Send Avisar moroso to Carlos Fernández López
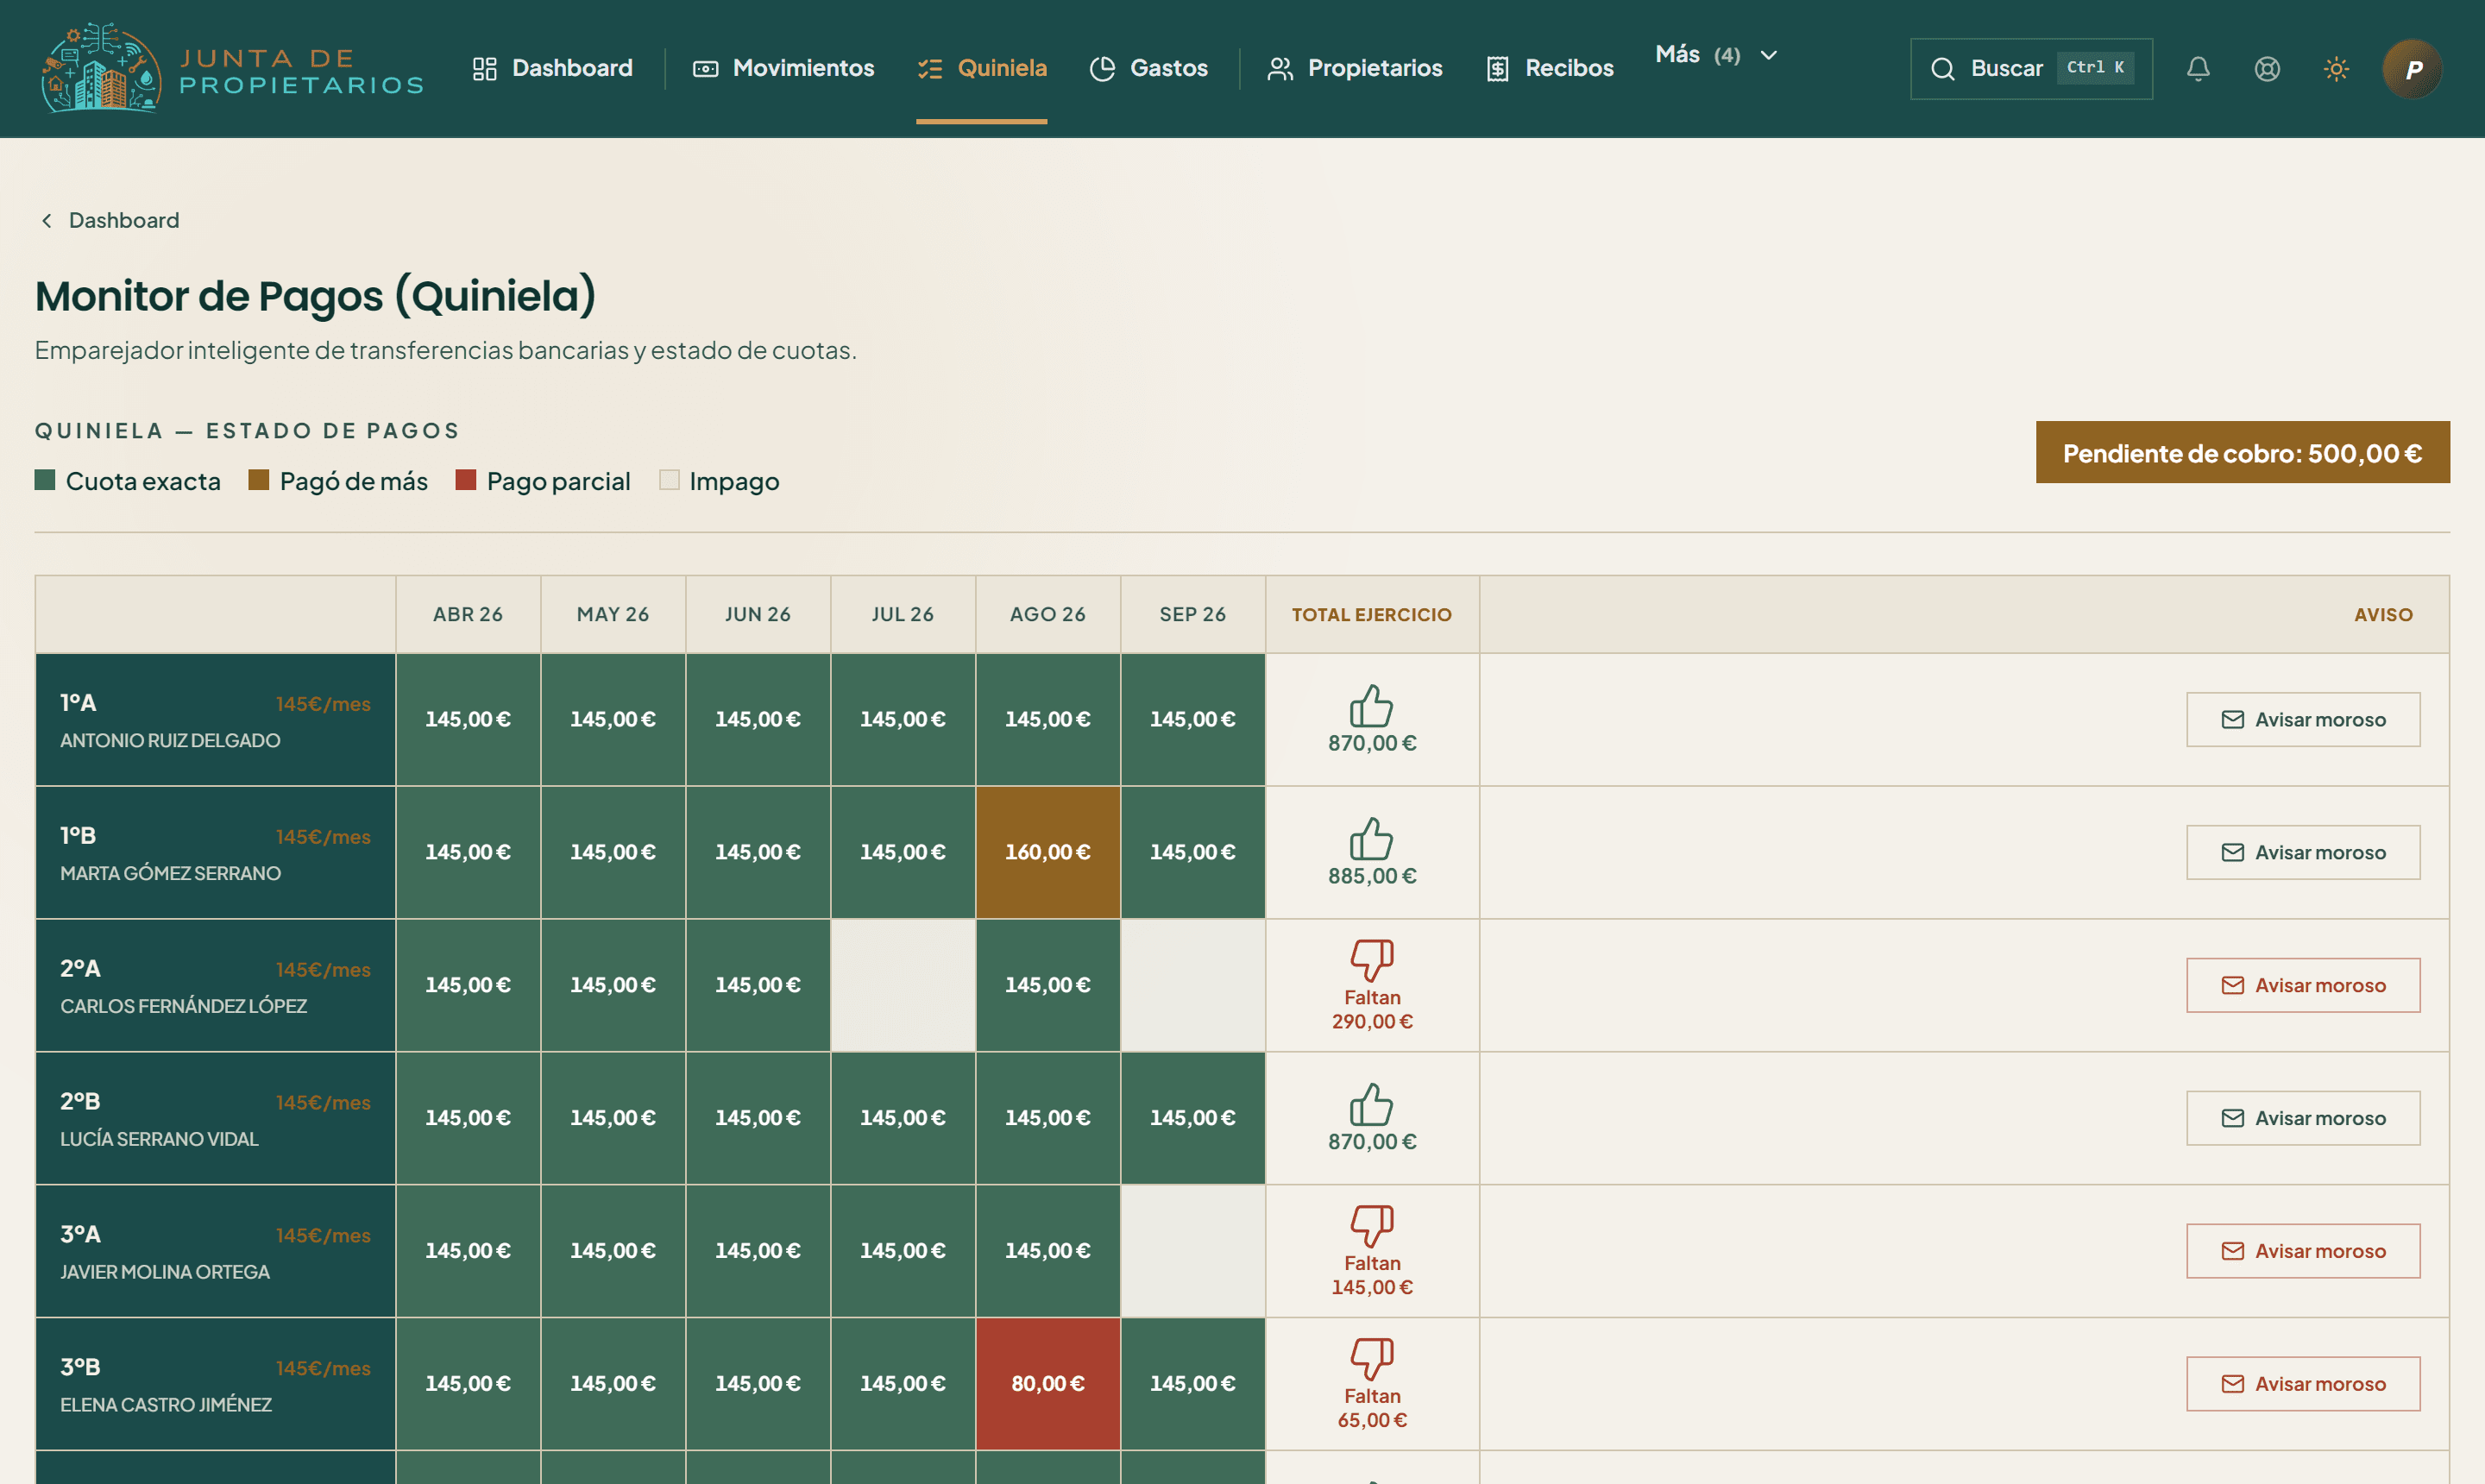The width and height of the screenshot is (2485, 1484). (x=2303, y=986)
